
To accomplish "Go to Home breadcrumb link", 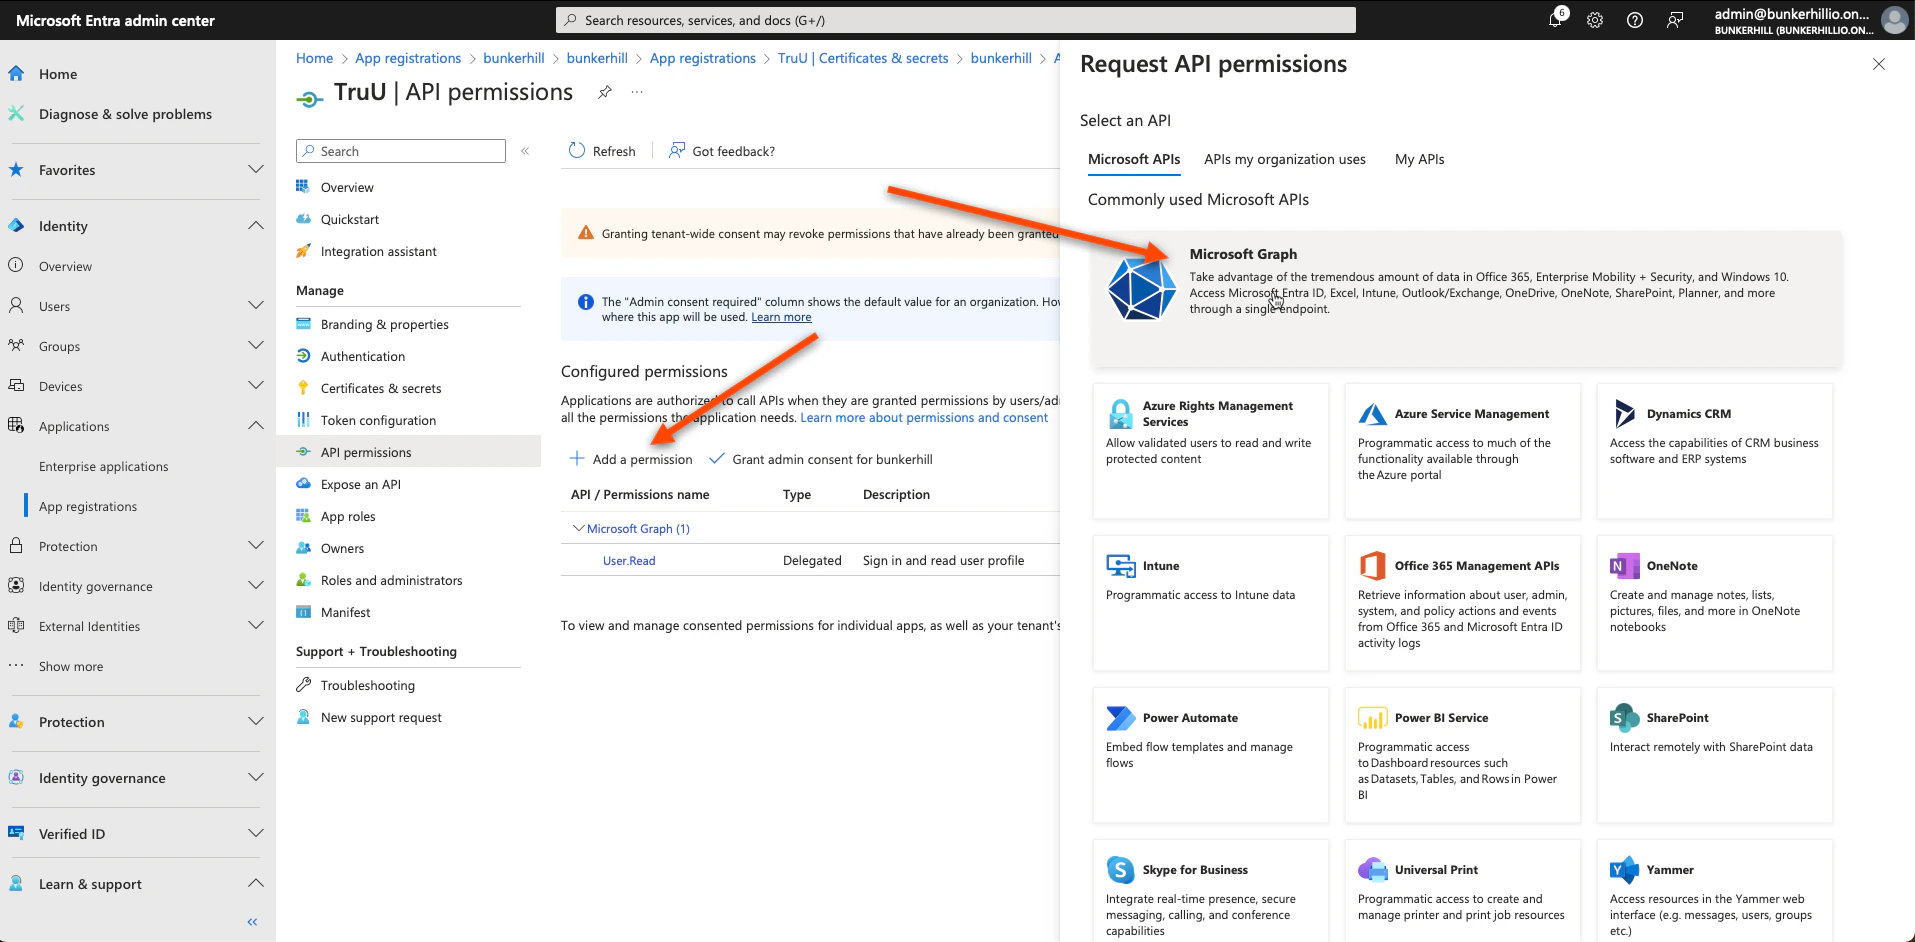I will click(x=314, y=58).
